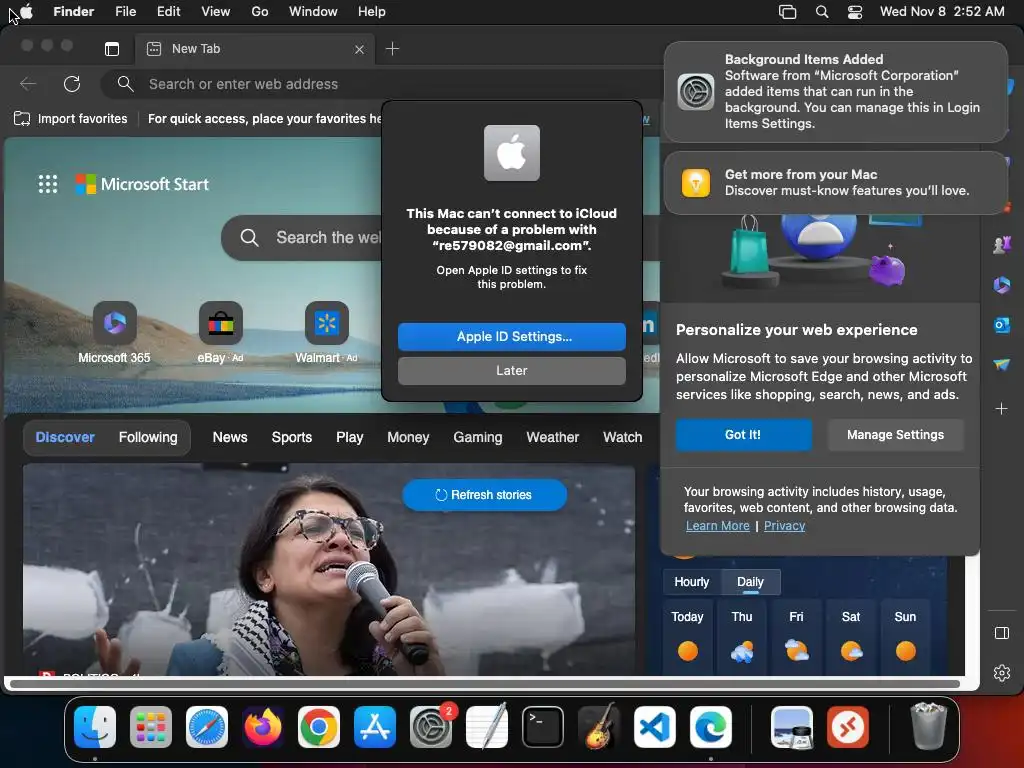Open the Sports category
This screenshot has width=1024, height=768.
292,438
